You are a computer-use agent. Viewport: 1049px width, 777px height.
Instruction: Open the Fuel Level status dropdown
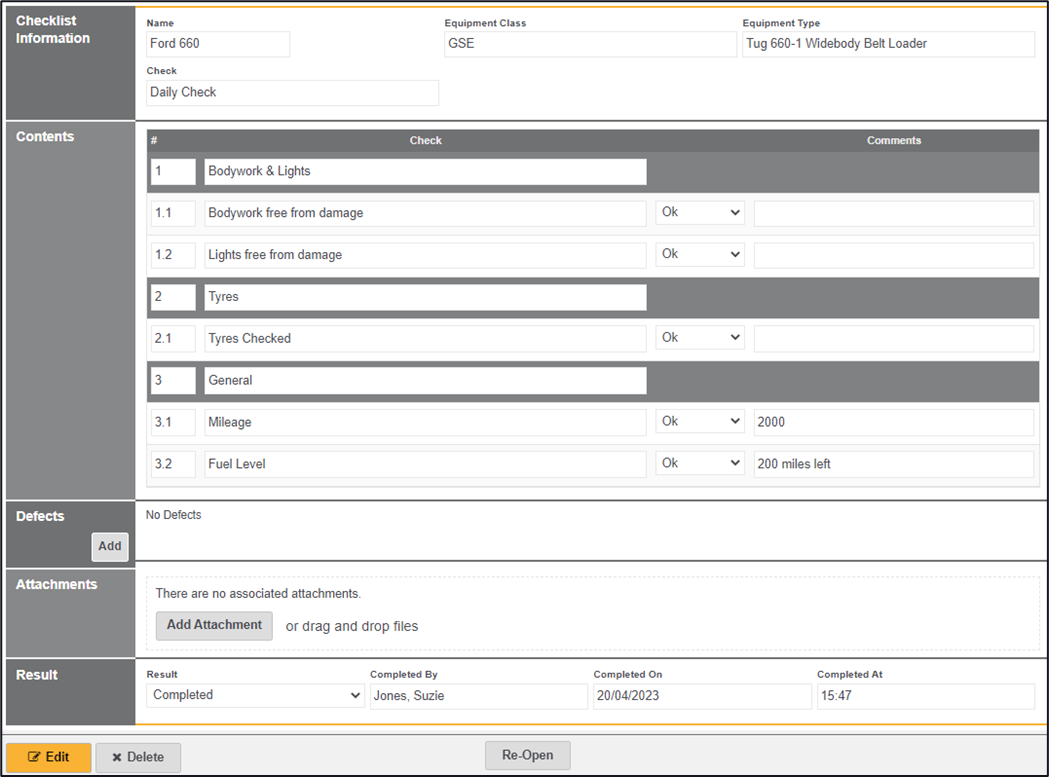[x=700, y=464]
